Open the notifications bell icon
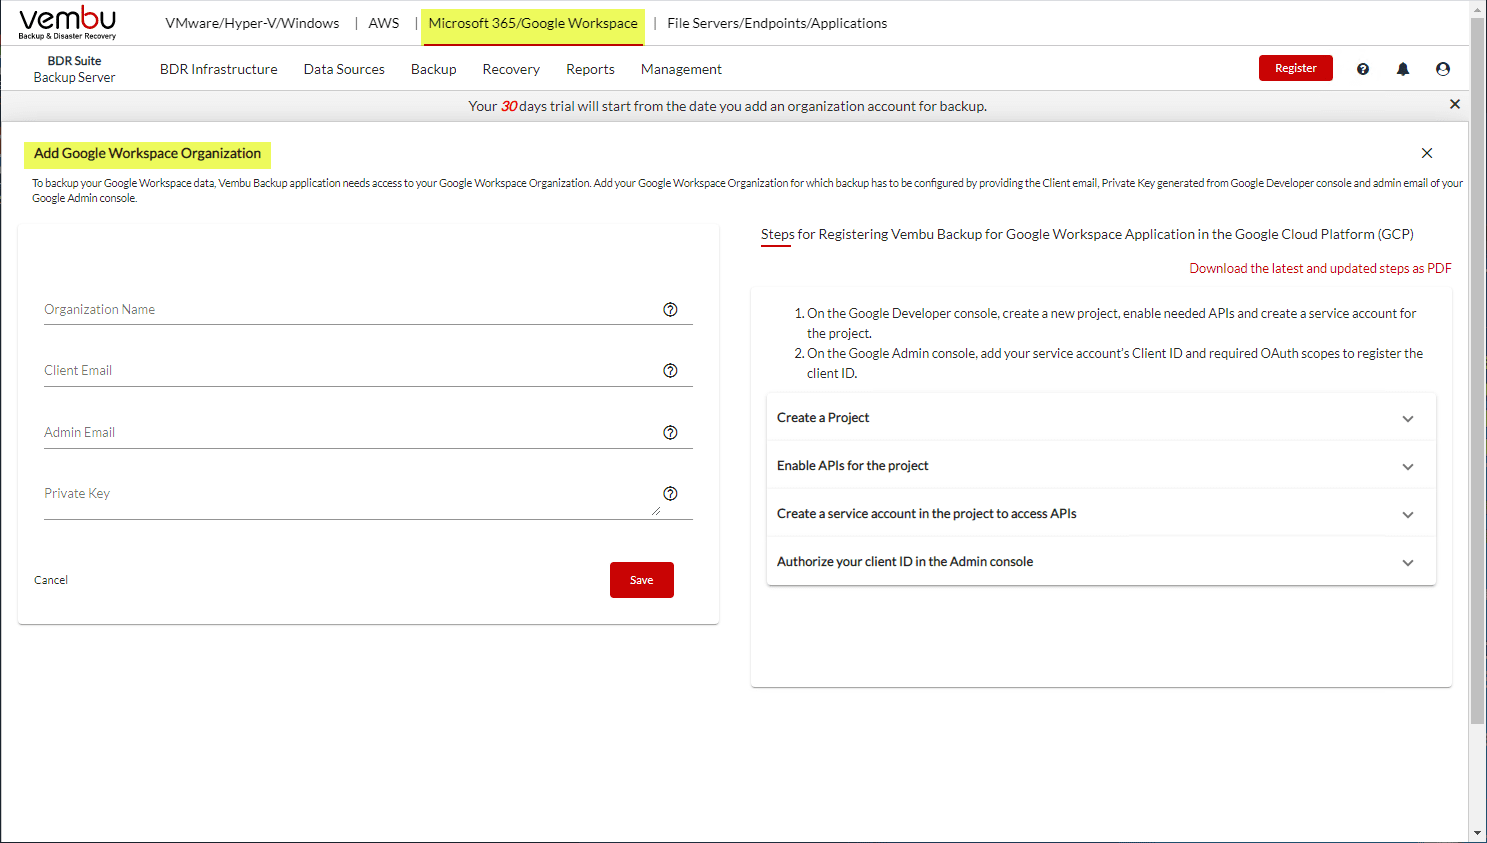The height and width of the screenshot is (843, 1487). pos(1403,69)
